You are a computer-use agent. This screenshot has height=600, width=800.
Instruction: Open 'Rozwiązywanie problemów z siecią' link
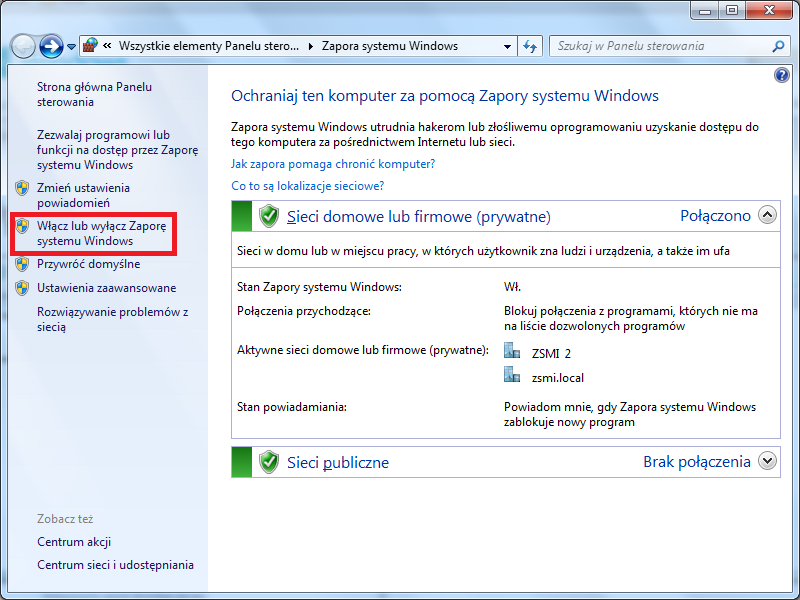coord(112,319)
